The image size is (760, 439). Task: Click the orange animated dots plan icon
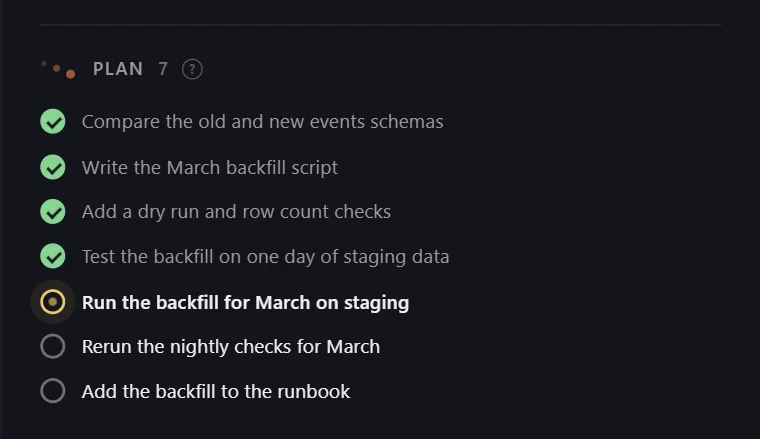[58, 69]
